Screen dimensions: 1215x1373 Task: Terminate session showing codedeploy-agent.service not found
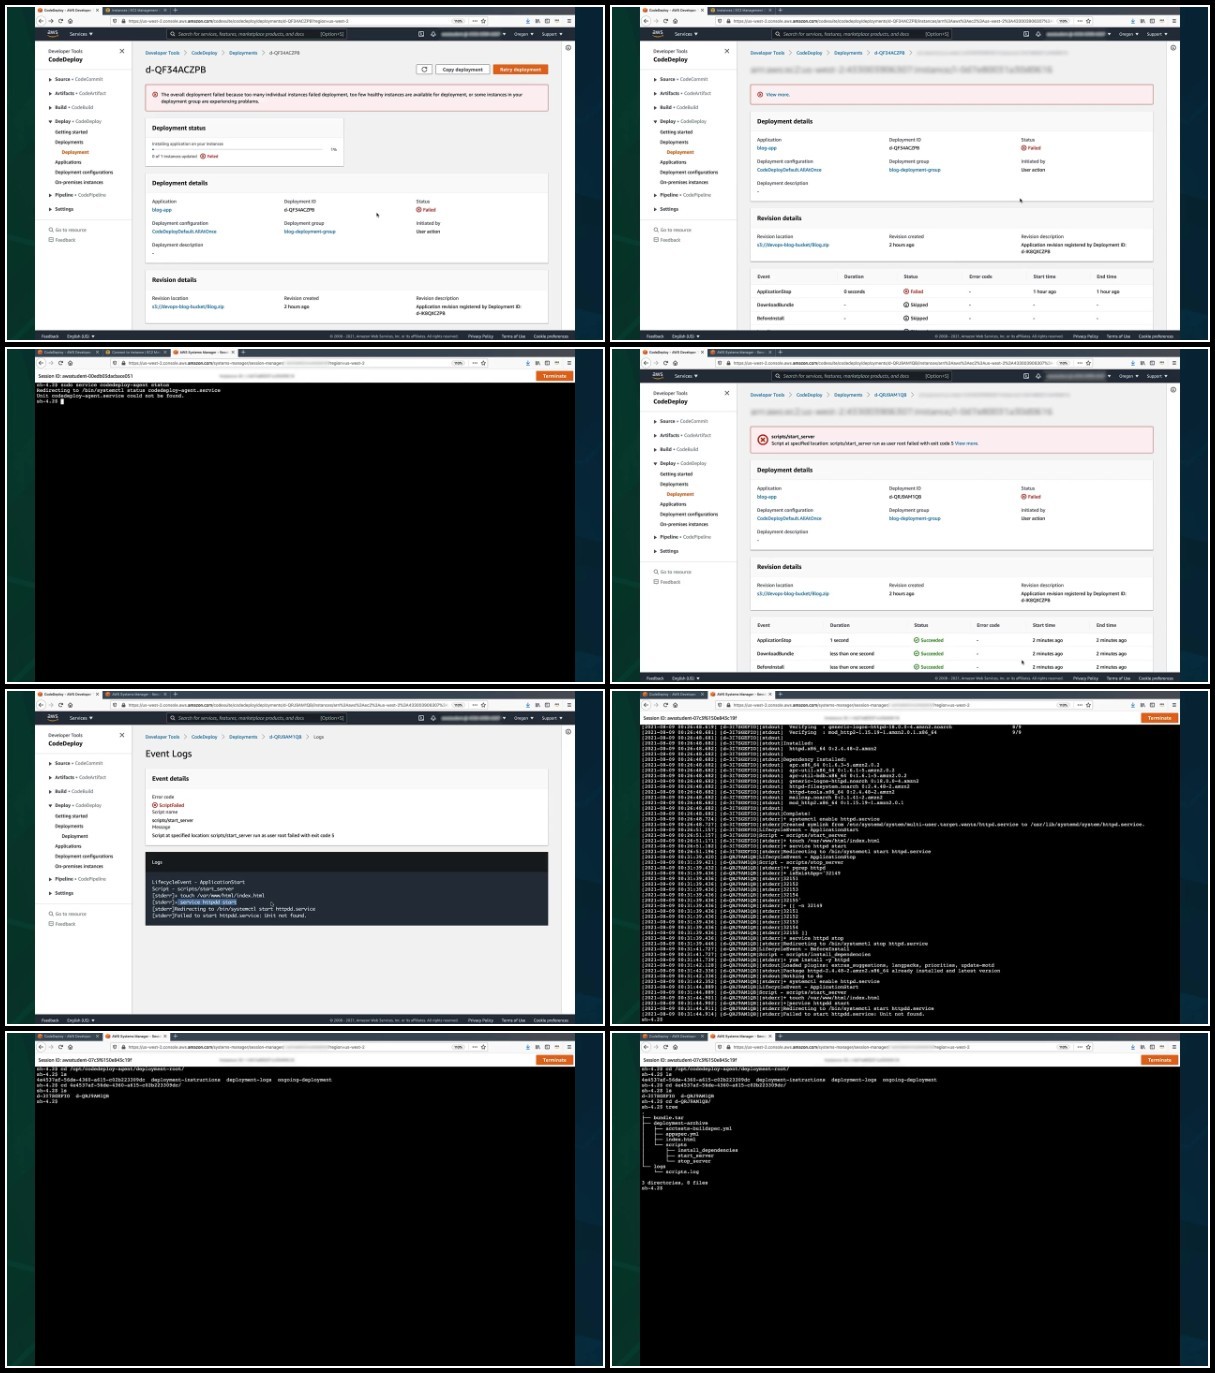[554, 376]
